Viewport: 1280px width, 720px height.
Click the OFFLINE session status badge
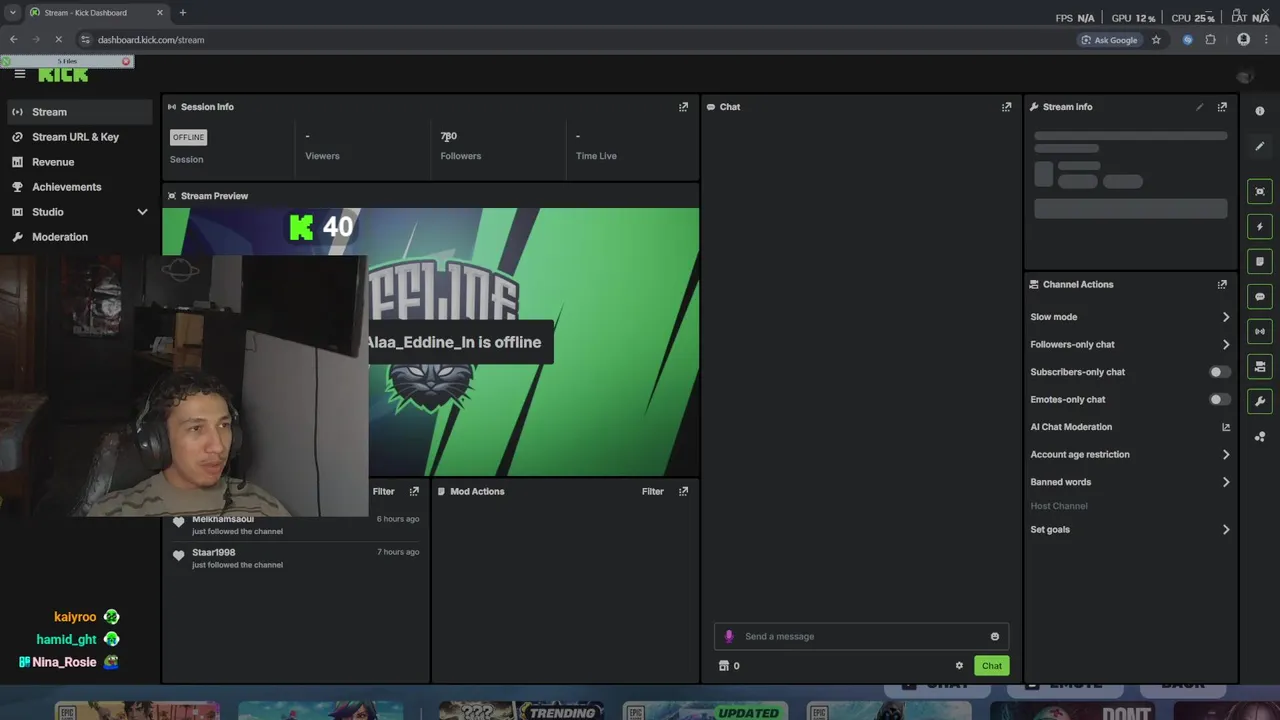(x=188, y=138)
